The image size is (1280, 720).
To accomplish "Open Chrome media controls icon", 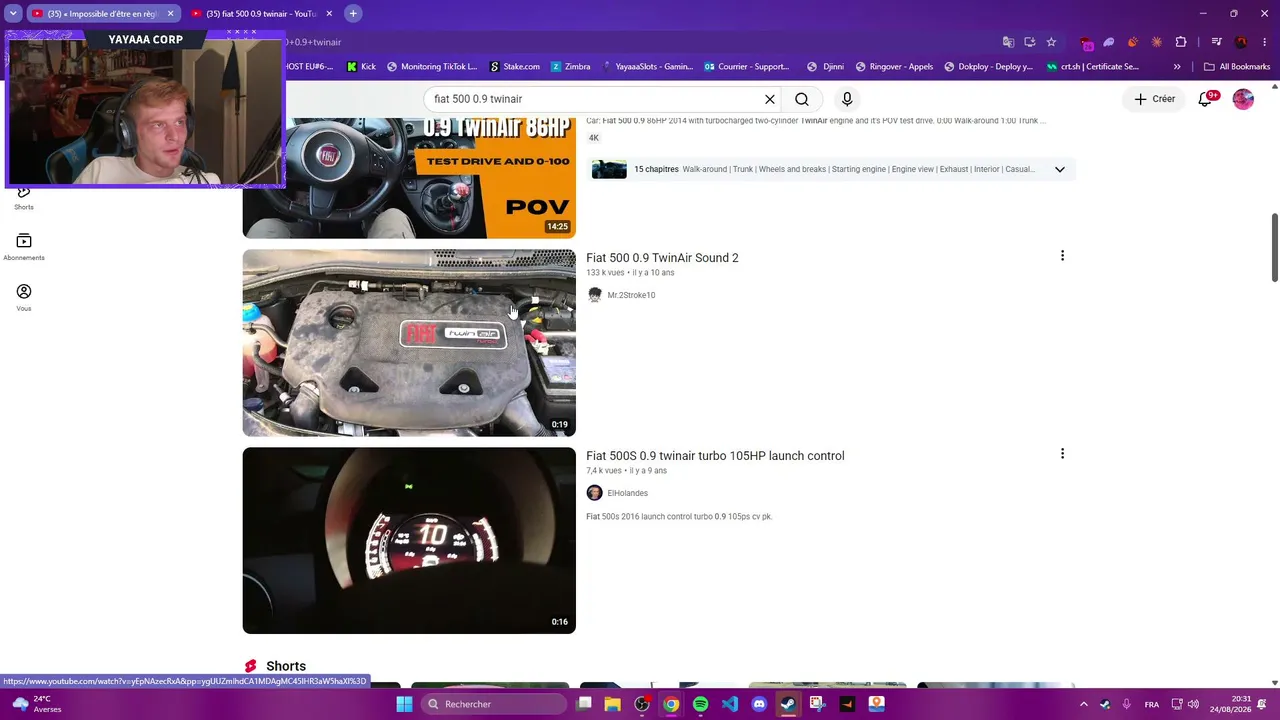I will (x=1216, y=42).
